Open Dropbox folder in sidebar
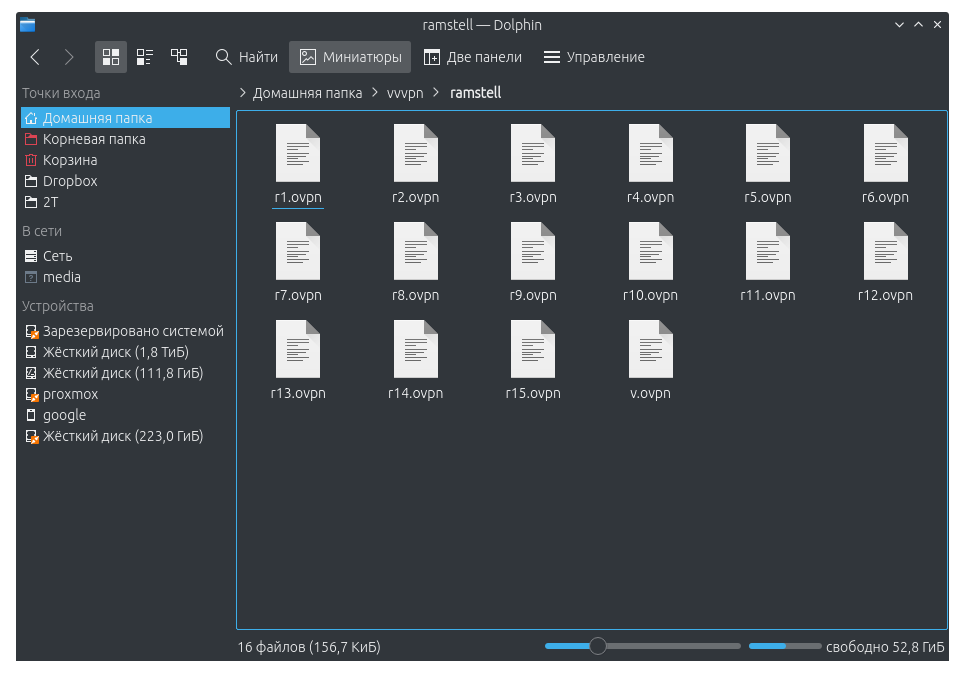The height and width of the screenshot is (681, 965). 126,181
